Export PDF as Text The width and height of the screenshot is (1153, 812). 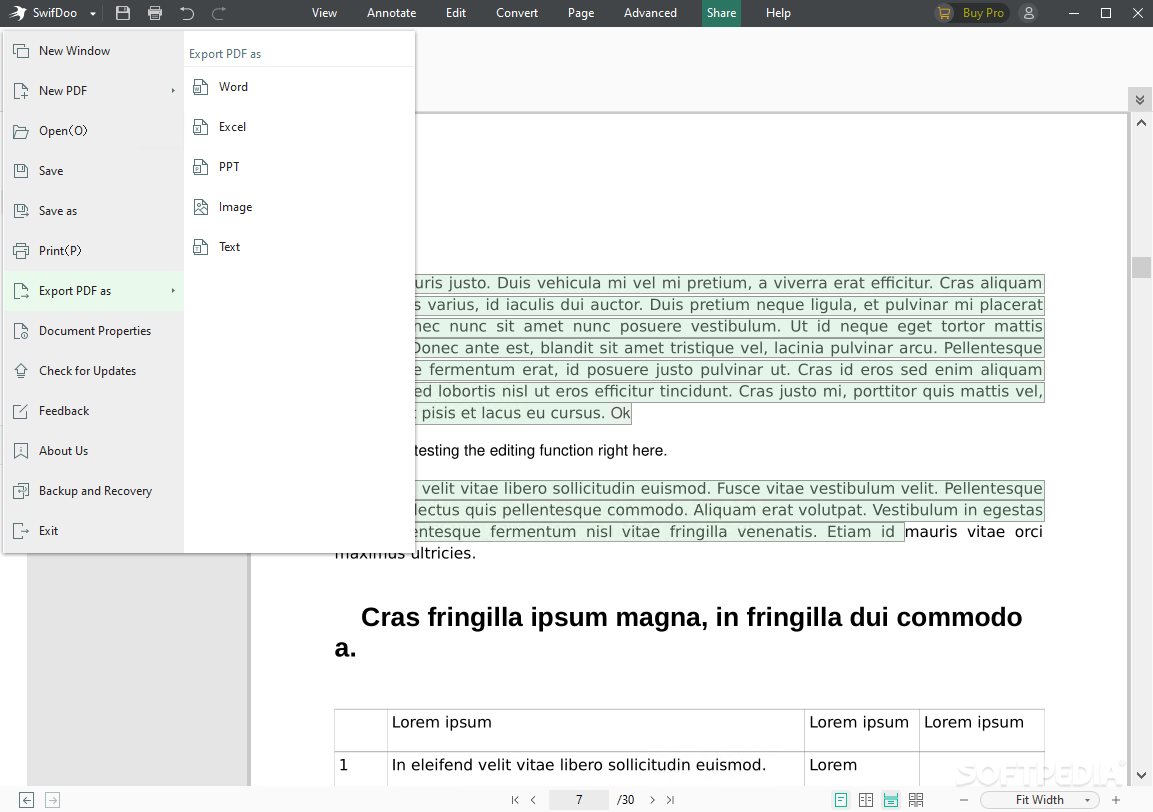[x=299, y=247]
